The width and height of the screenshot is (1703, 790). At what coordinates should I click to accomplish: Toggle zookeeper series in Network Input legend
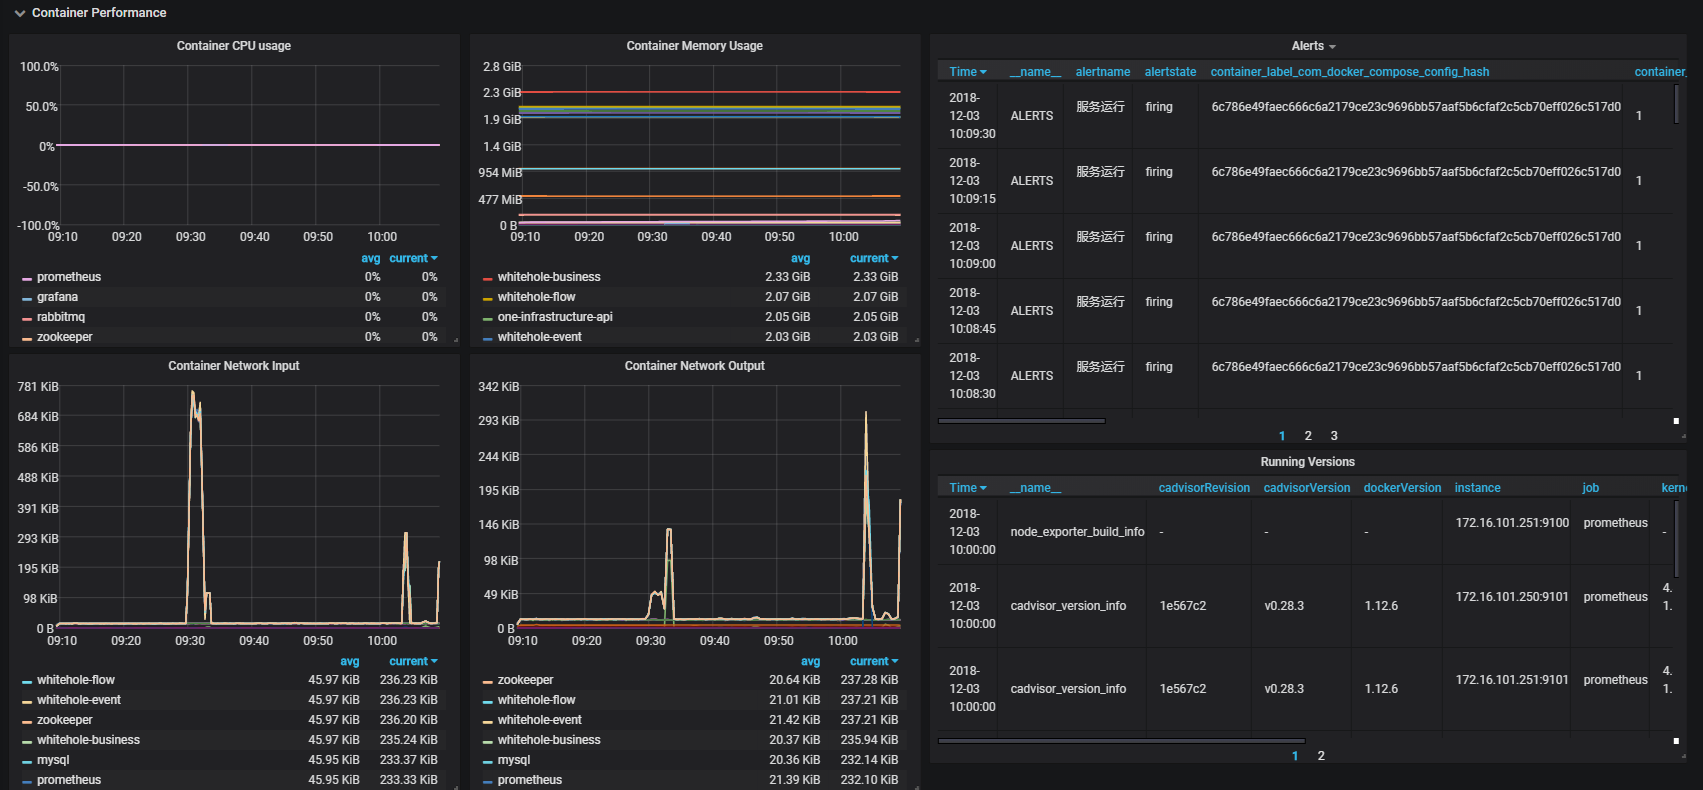click(65, 720)
